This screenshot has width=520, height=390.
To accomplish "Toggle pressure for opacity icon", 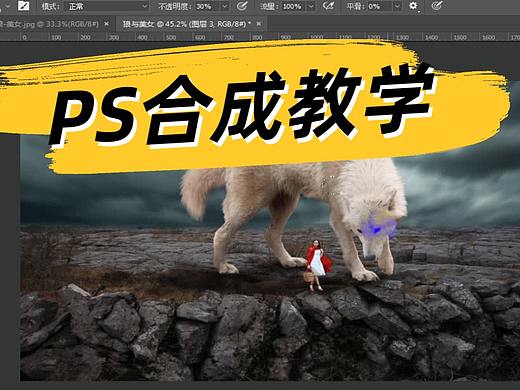I will tap(242, 6).
